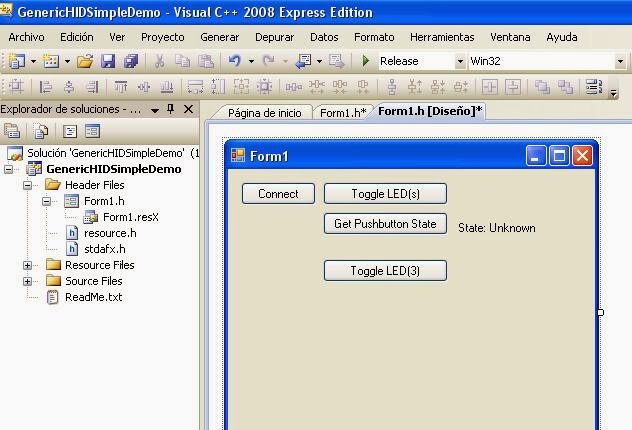Select the Toggle LED(s) button
Viewport: 632px width, 430px height.
pos(385,194)
